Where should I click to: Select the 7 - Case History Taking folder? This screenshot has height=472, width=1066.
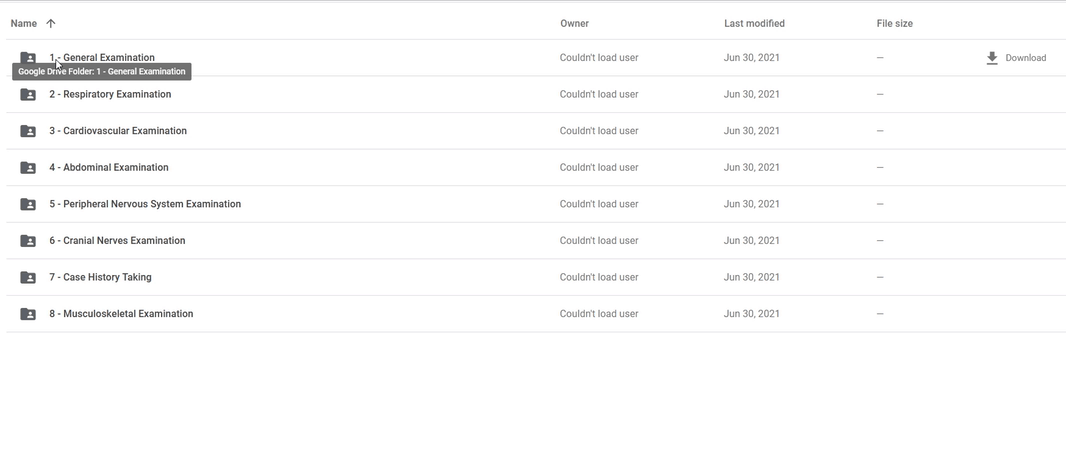[x=100, y=277]
